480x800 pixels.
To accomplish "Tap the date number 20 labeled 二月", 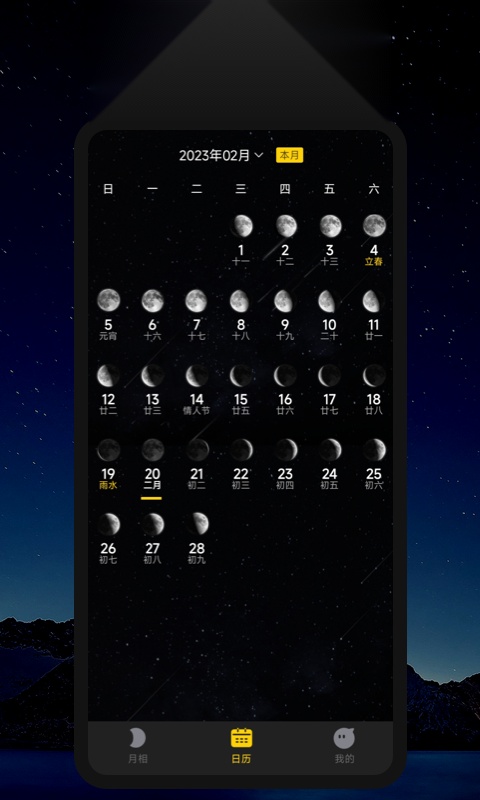I will pyautogui.click(x=153, y=474).
